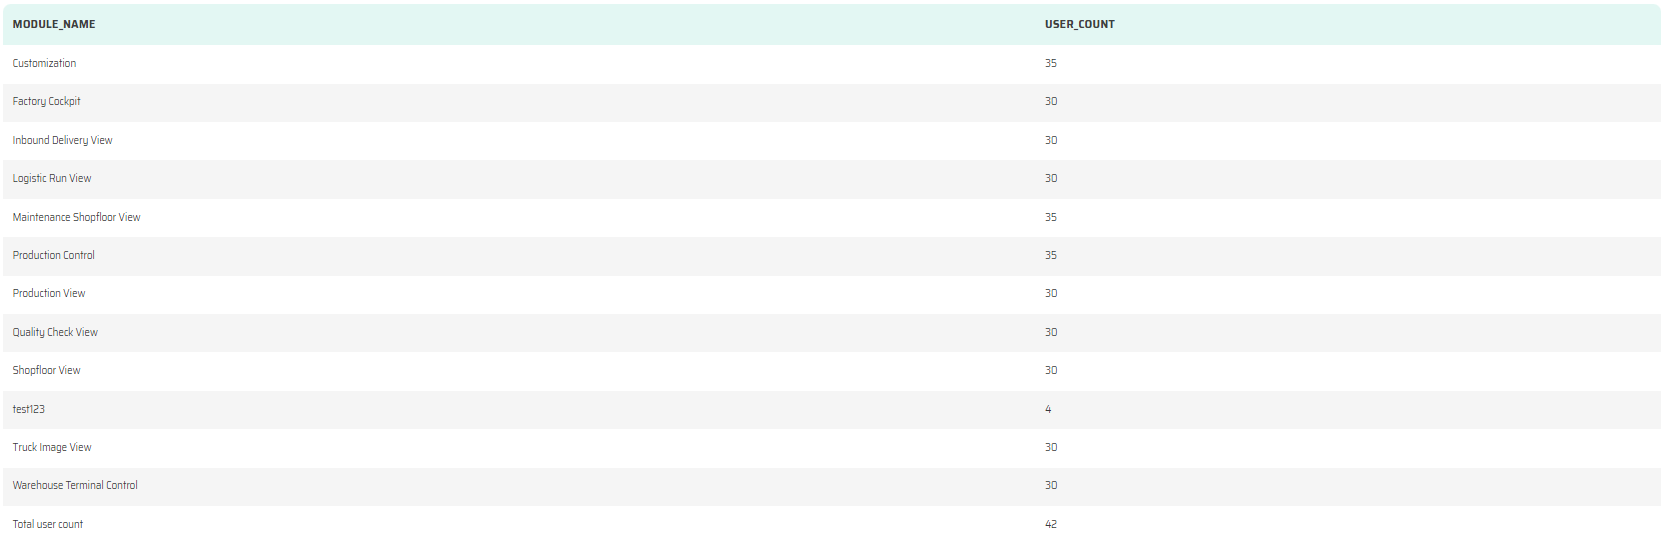
Task: Click the MODULE_NAME column header
Action: tap(54, 24)
